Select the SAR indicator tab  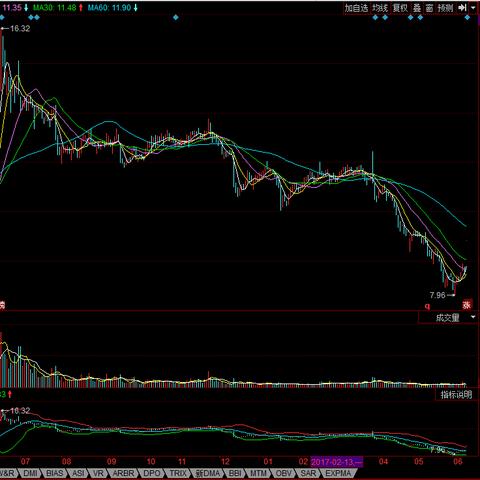coord(308,473)
